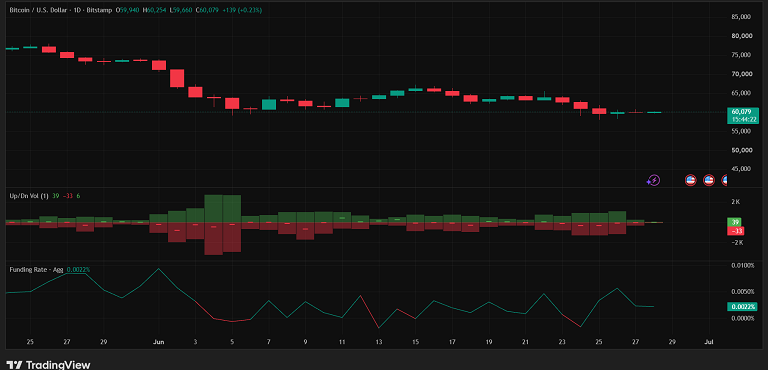Click the 45,000 price scale label

tap(742, 169)
